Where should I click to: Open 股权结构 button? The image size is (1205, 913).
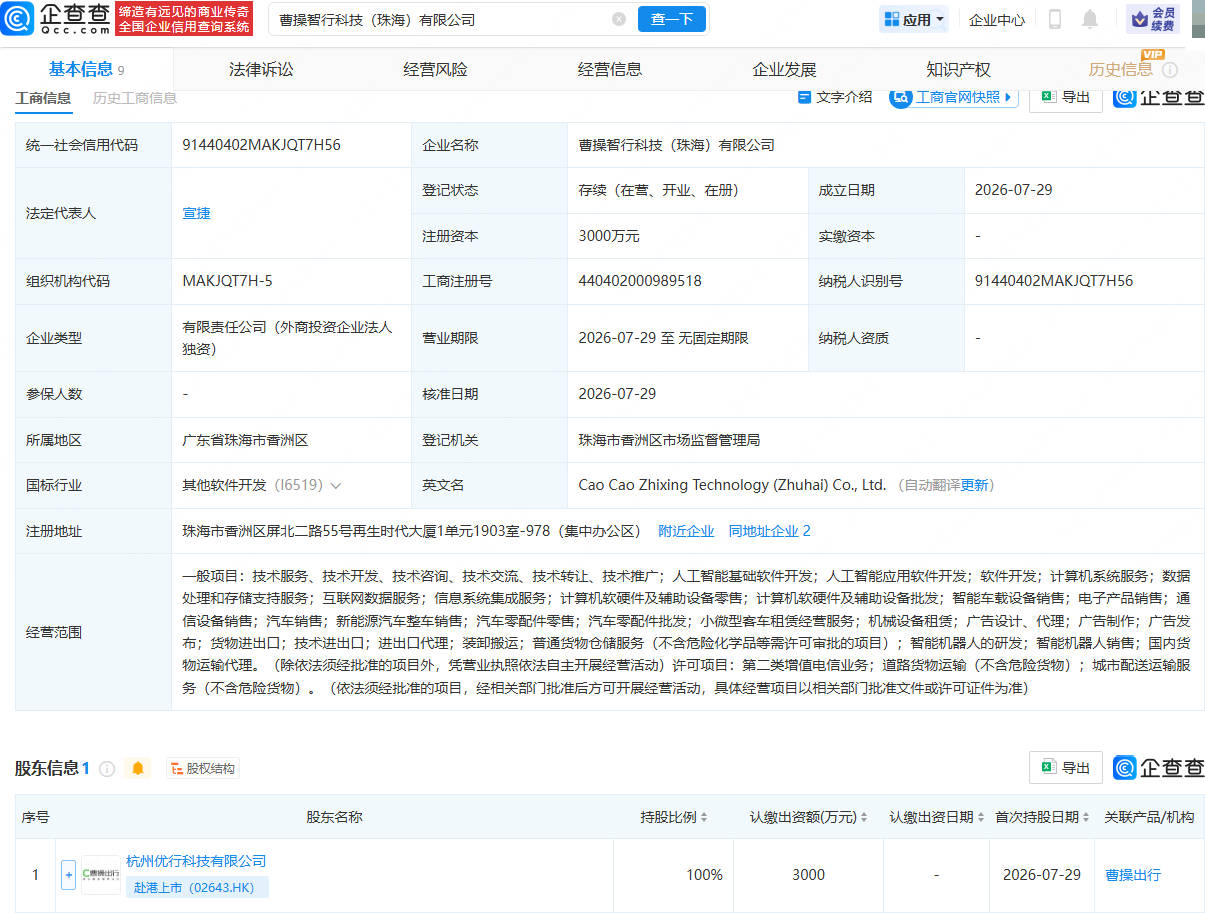point(203,768)
